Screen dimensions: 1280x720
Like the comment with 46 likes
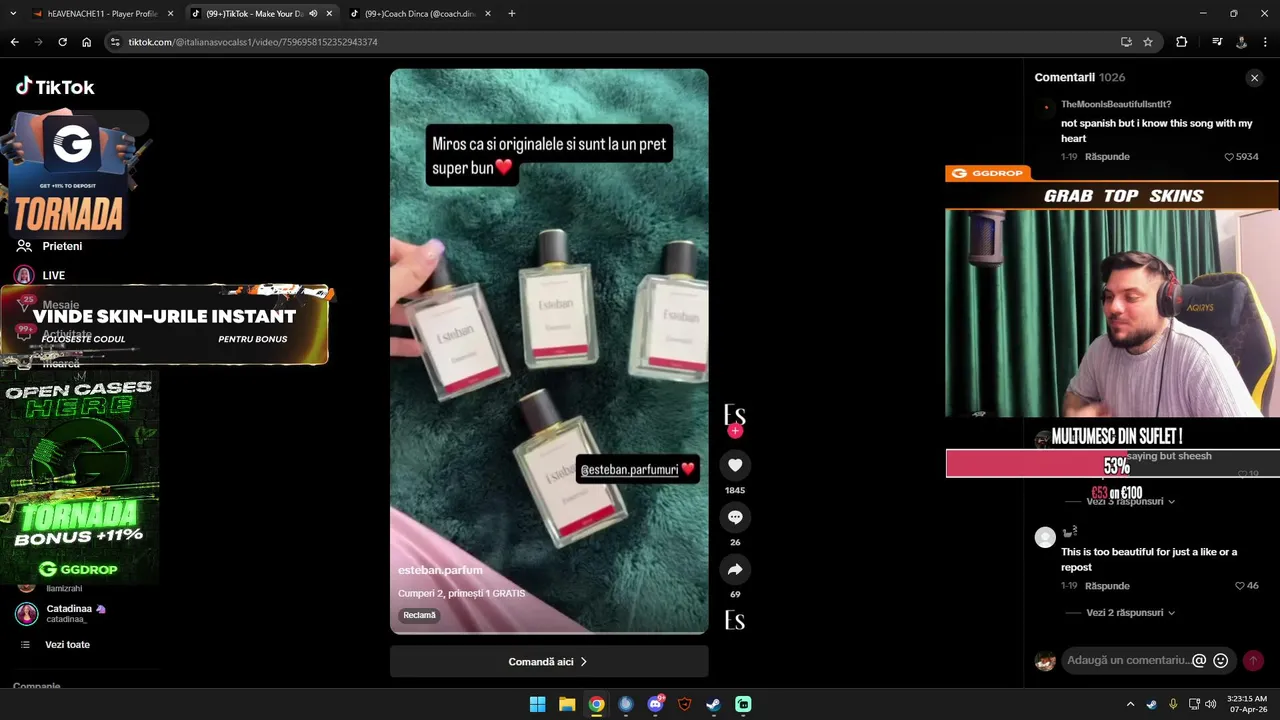click(x=1240, y=586)
